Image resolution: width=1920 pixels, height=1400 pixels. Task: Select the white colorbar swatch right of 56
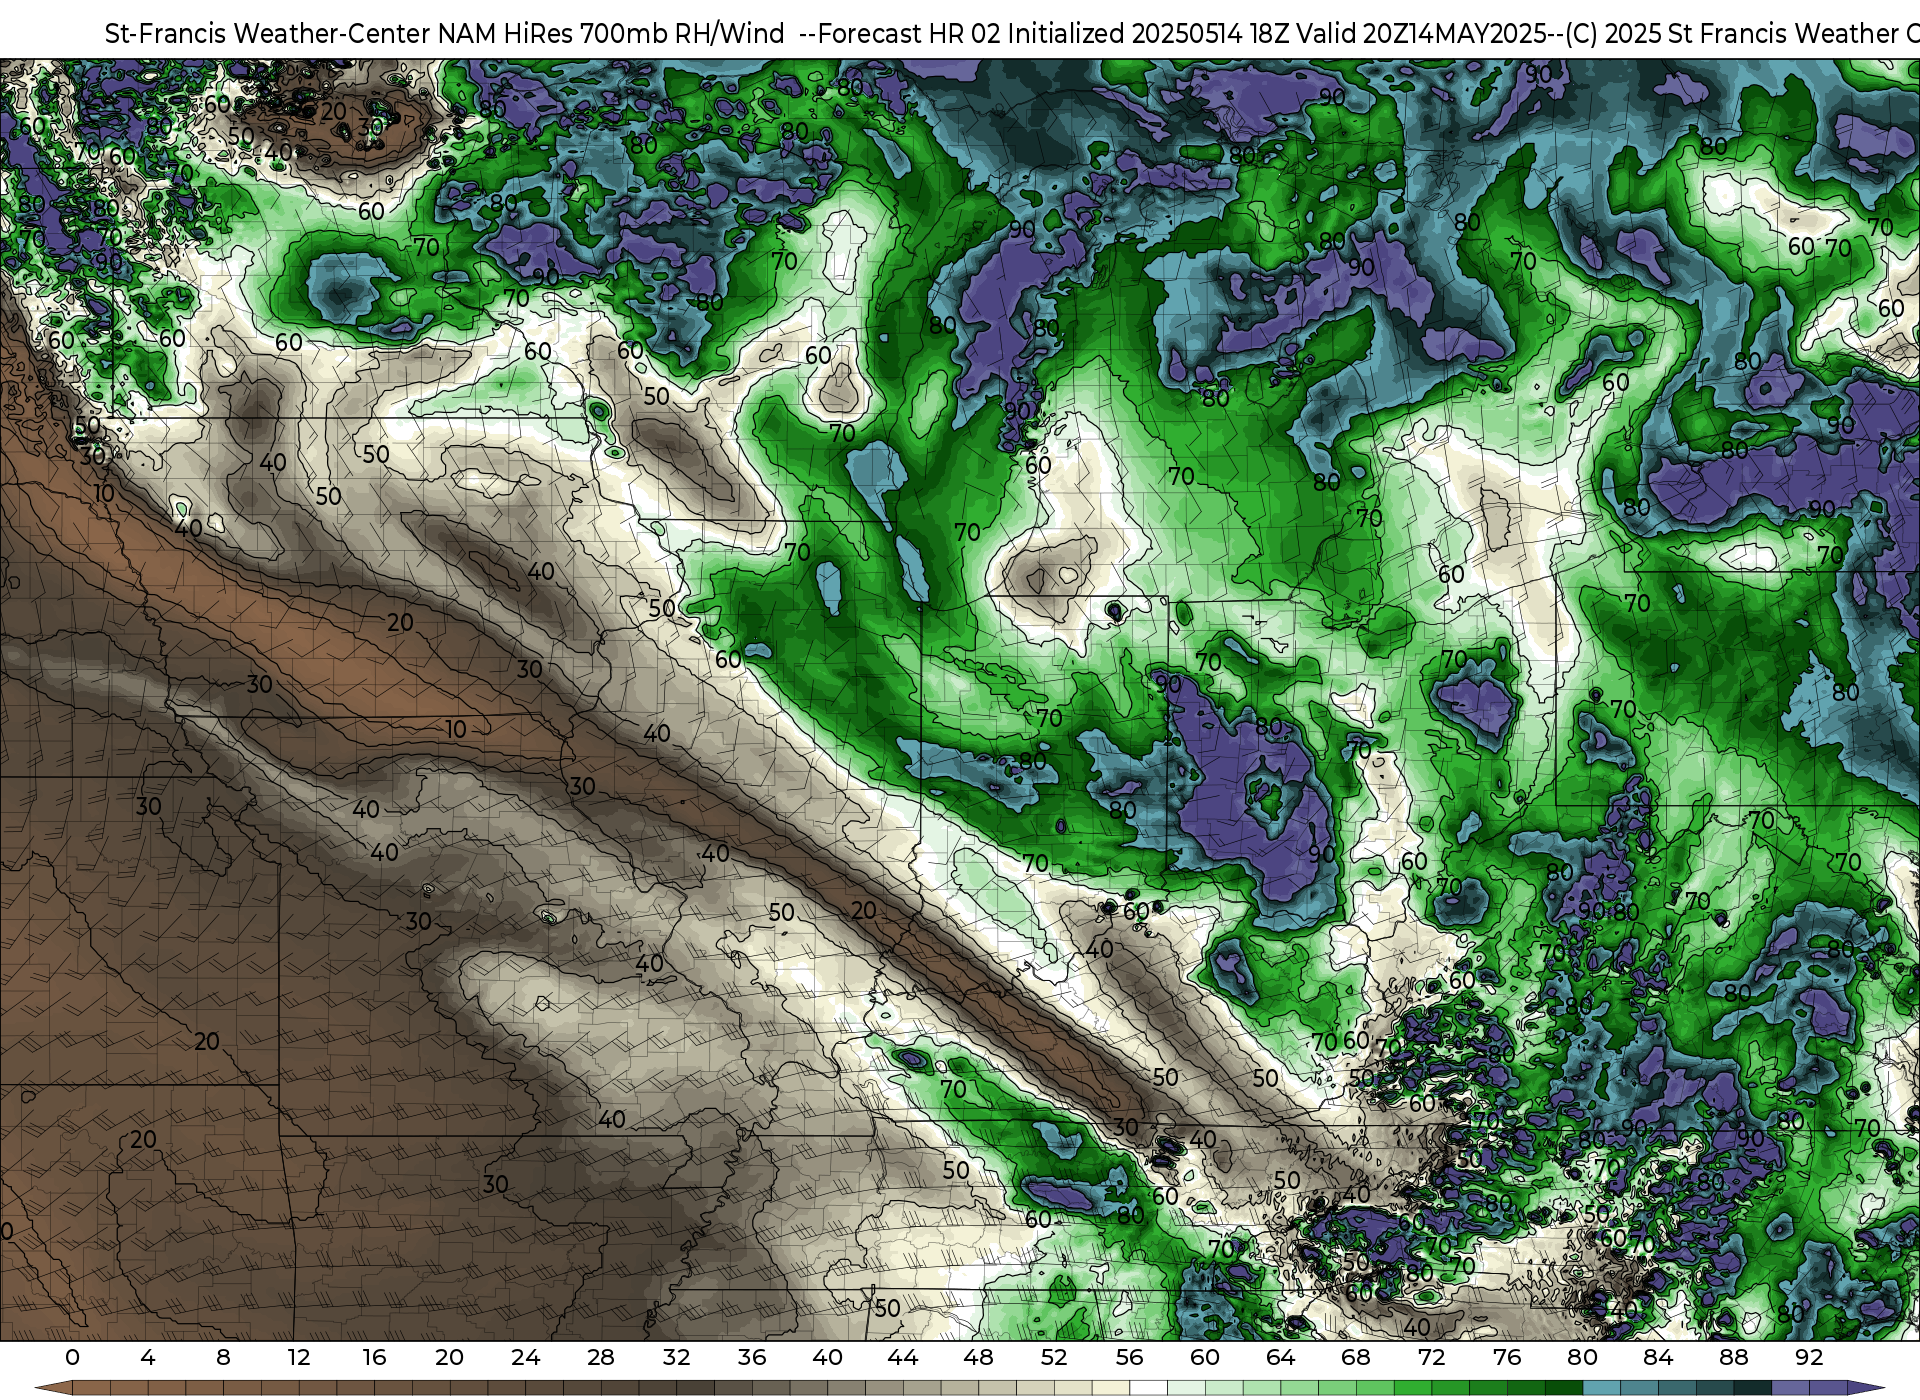pyautogui.click(x=1148, y=1388)
